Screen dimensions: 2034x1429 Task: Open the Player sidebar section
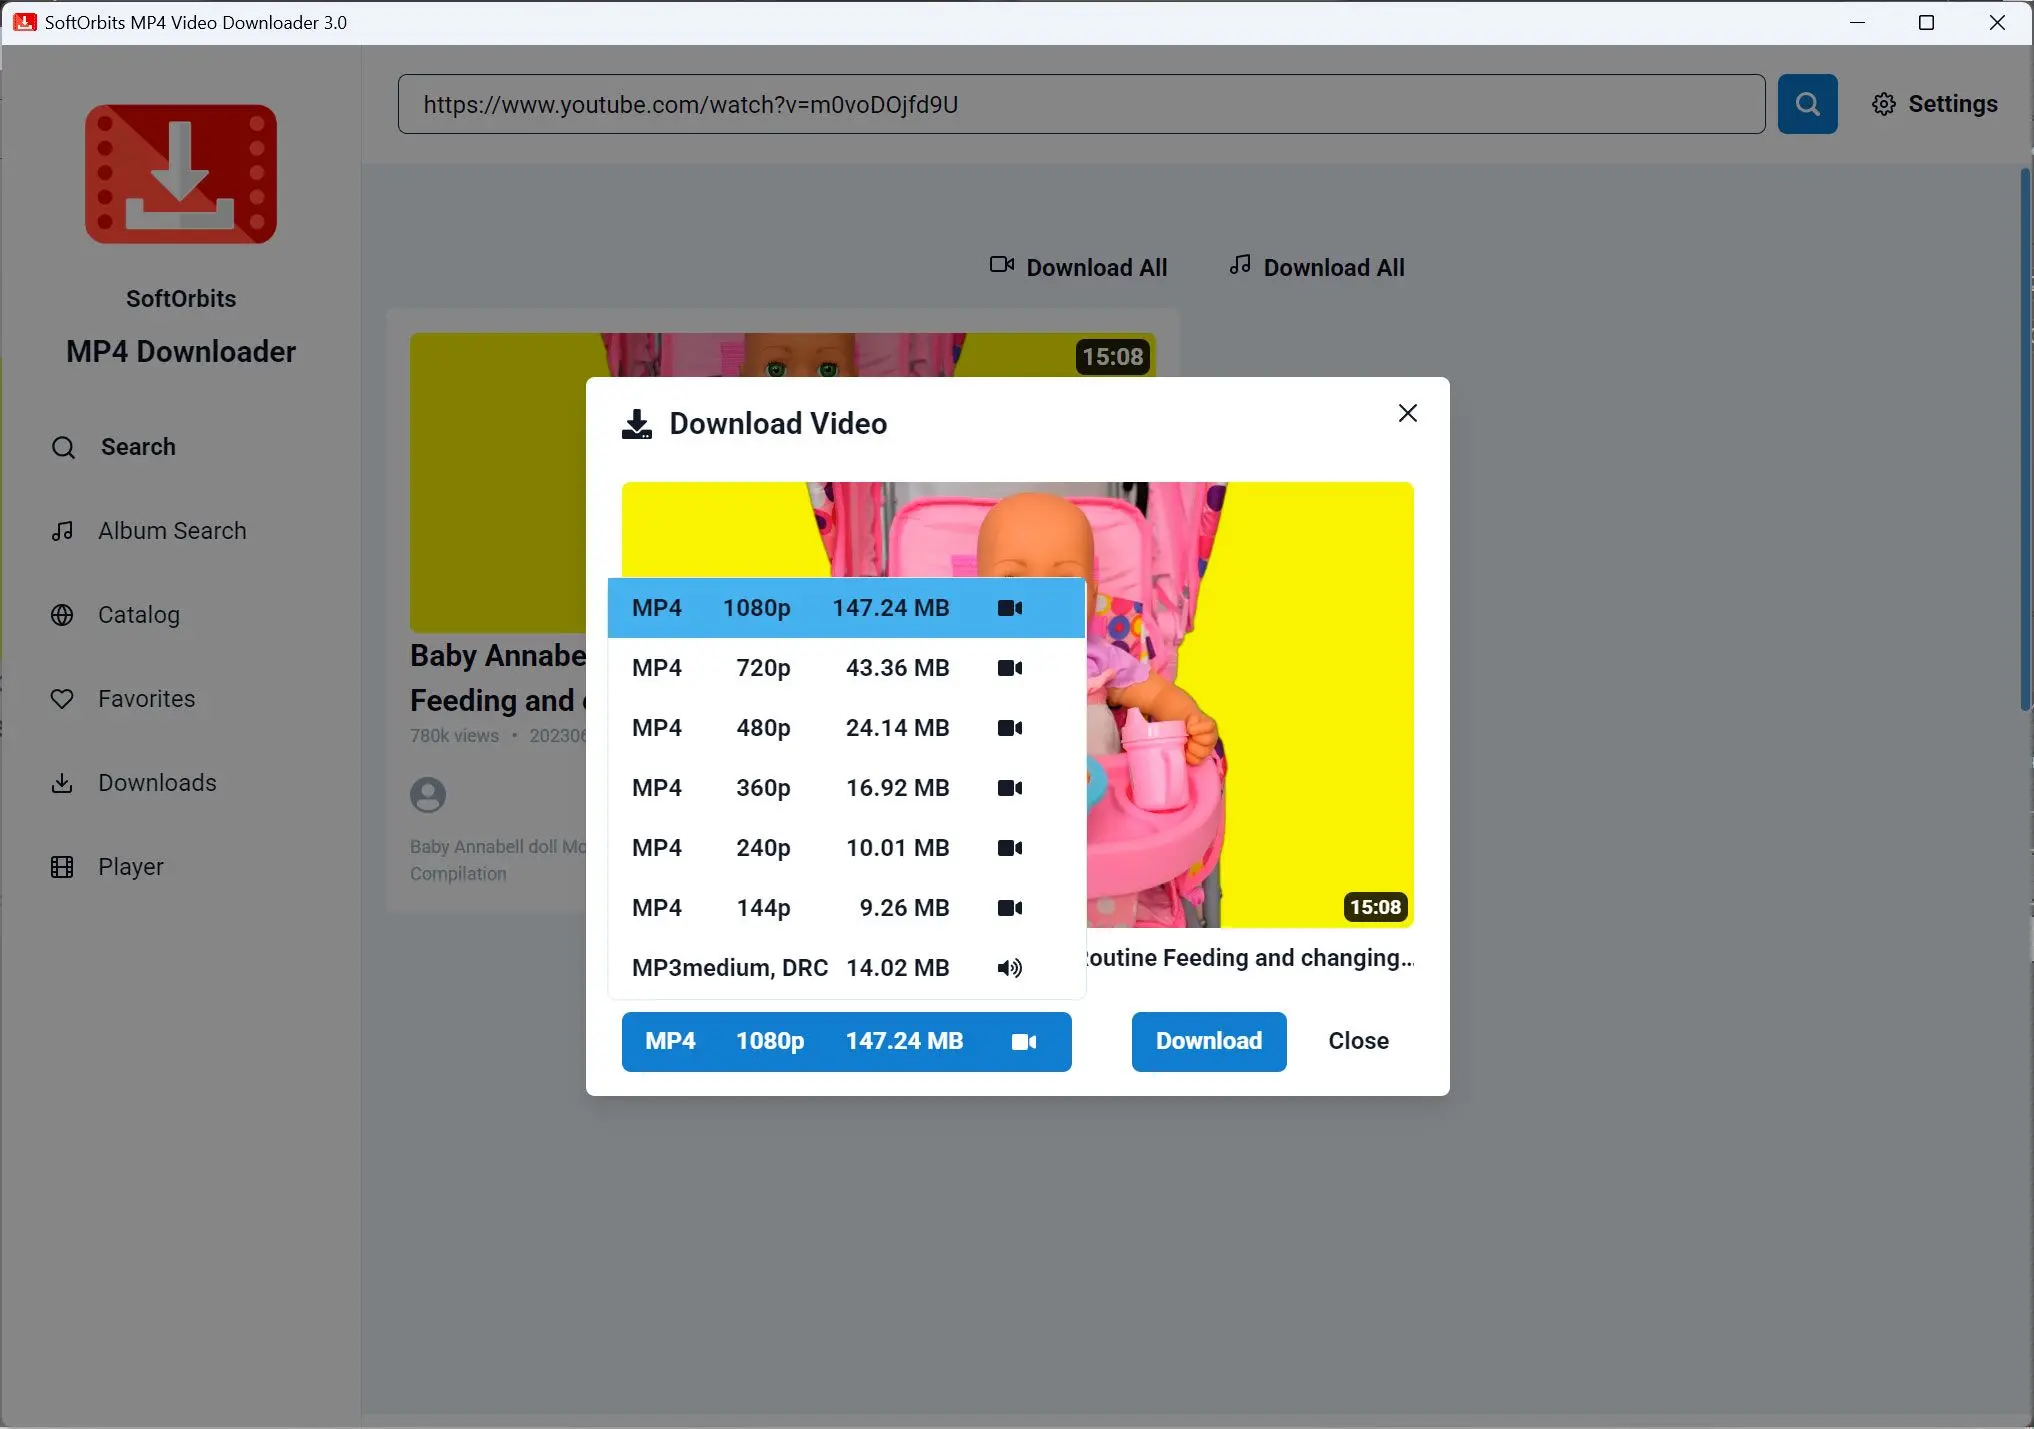coord(131,867)
